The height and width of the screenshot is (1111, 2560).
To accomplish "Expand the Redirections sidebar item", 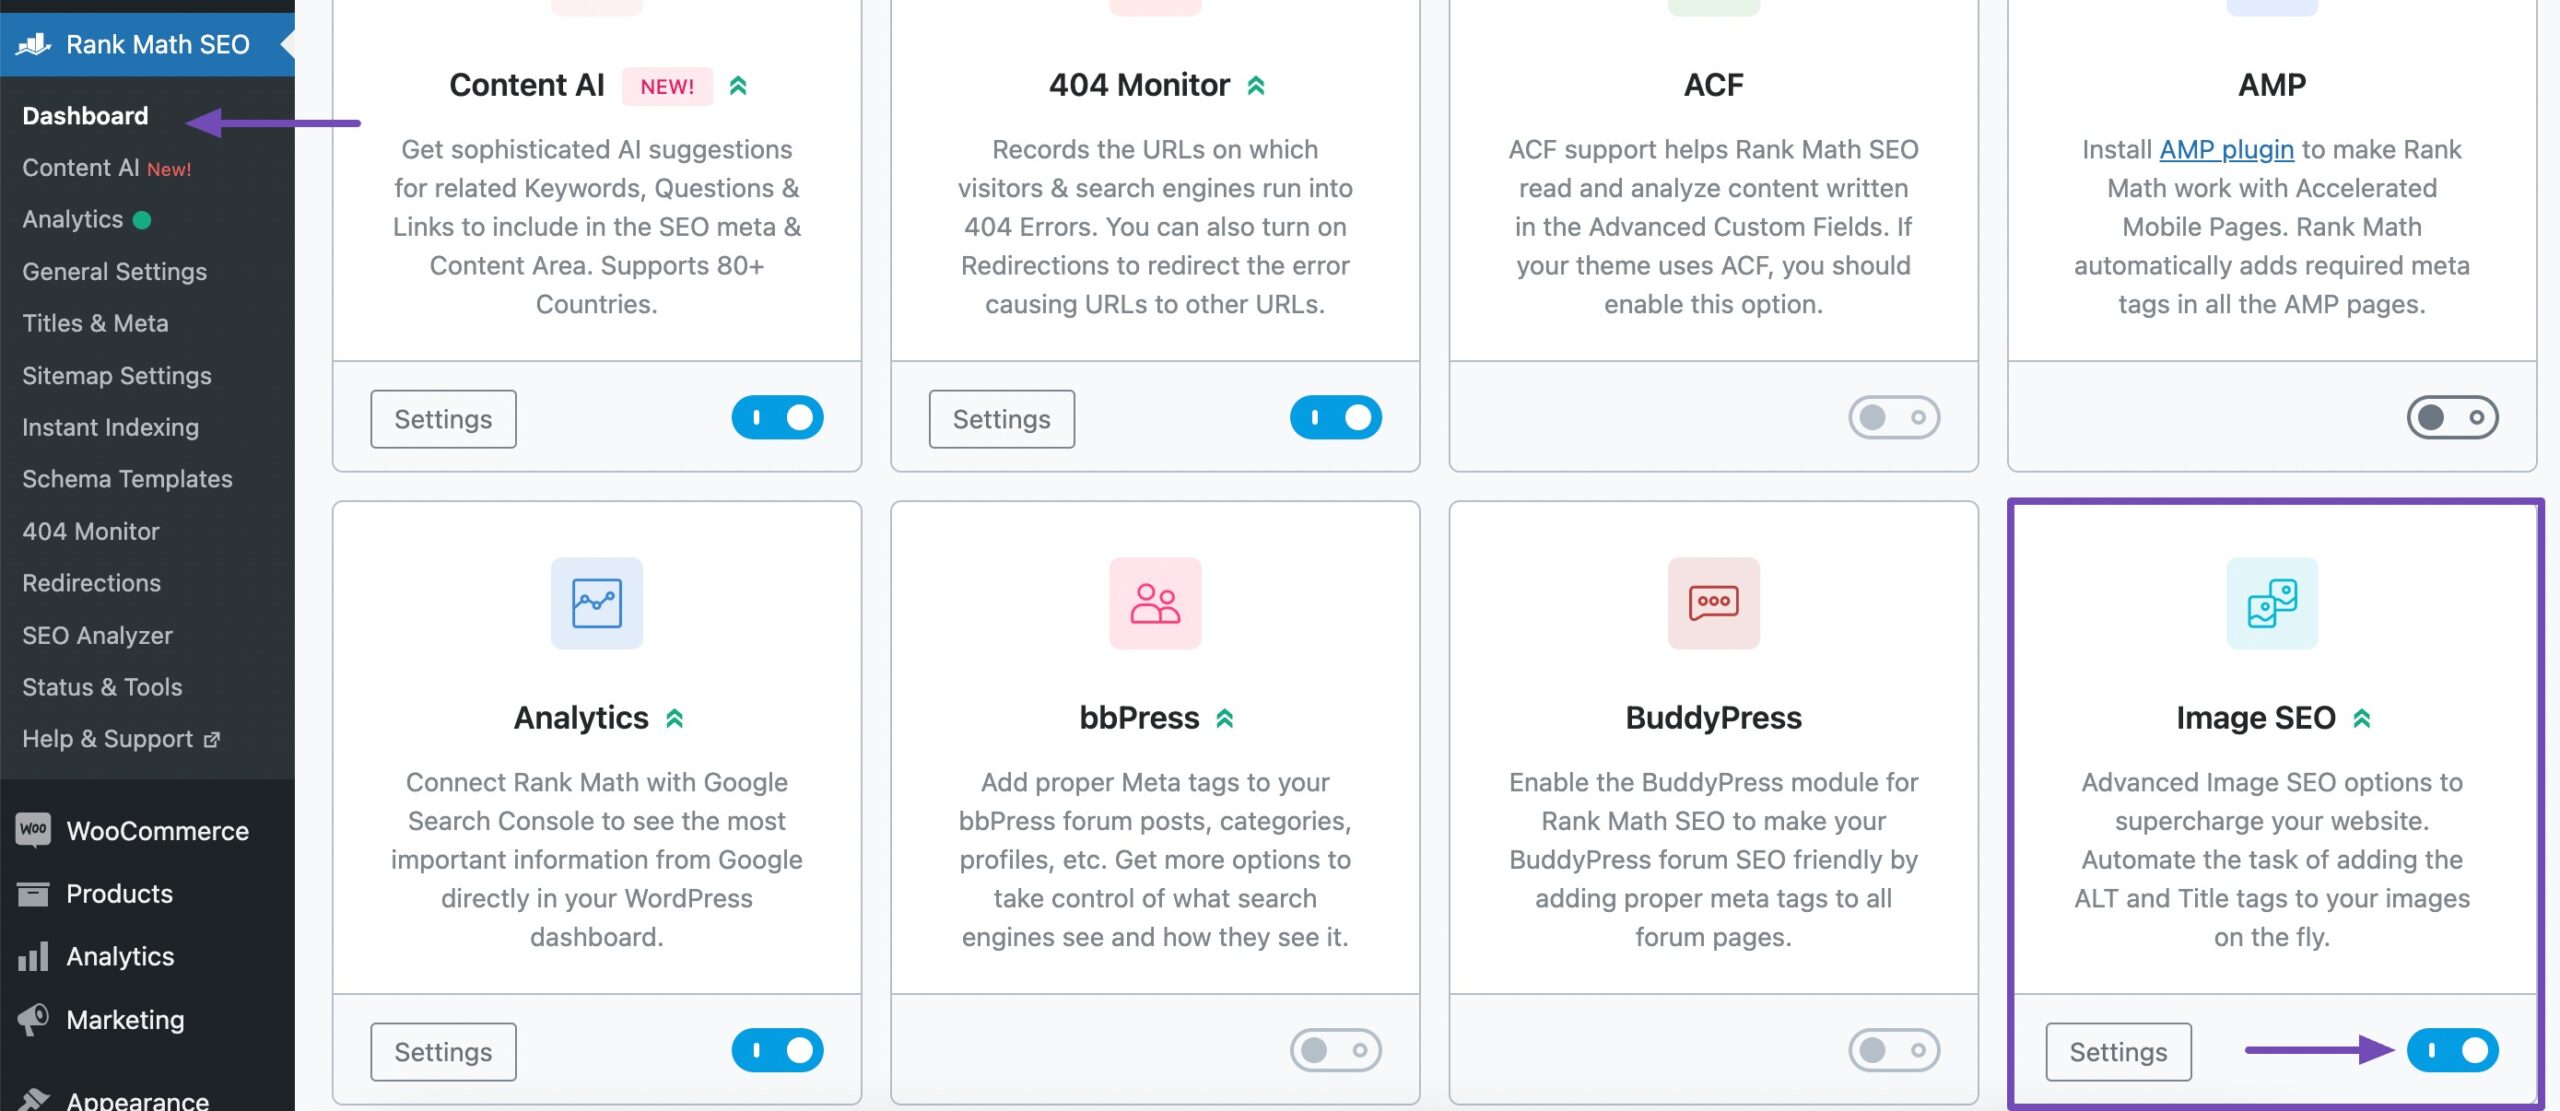I will [88, 583].
